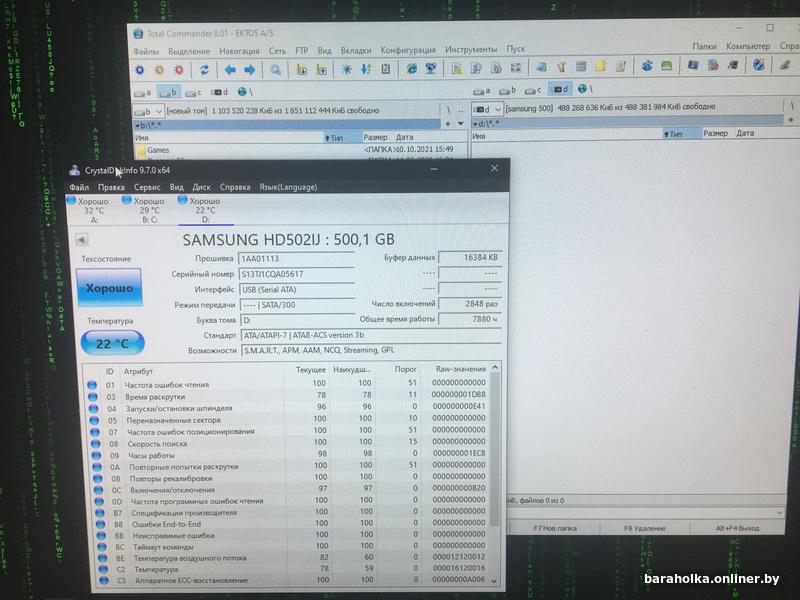The height and width of the screenshot is (600, 800).
Task: Select drive b in left panel drive bar
Action: [x=168, y=92]
